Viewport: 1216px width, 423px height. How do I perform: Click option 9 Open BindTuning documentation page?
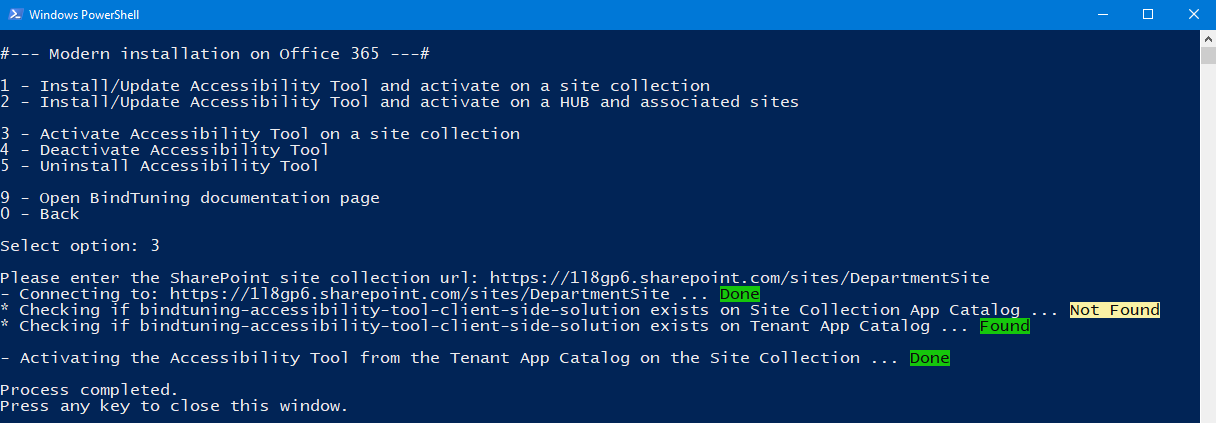point(190,198)
